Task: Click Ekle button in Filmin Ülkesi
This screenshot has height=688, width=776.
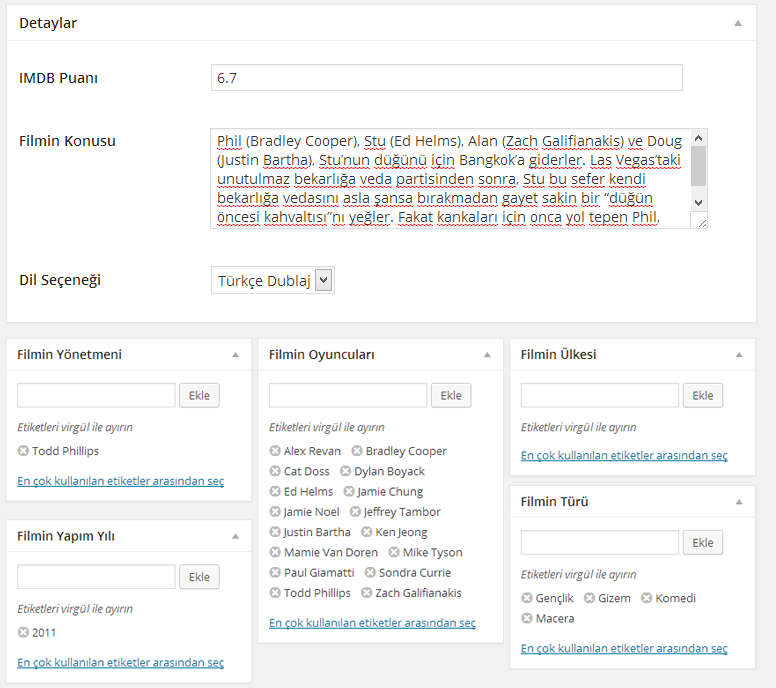Action: pos(703,395)
